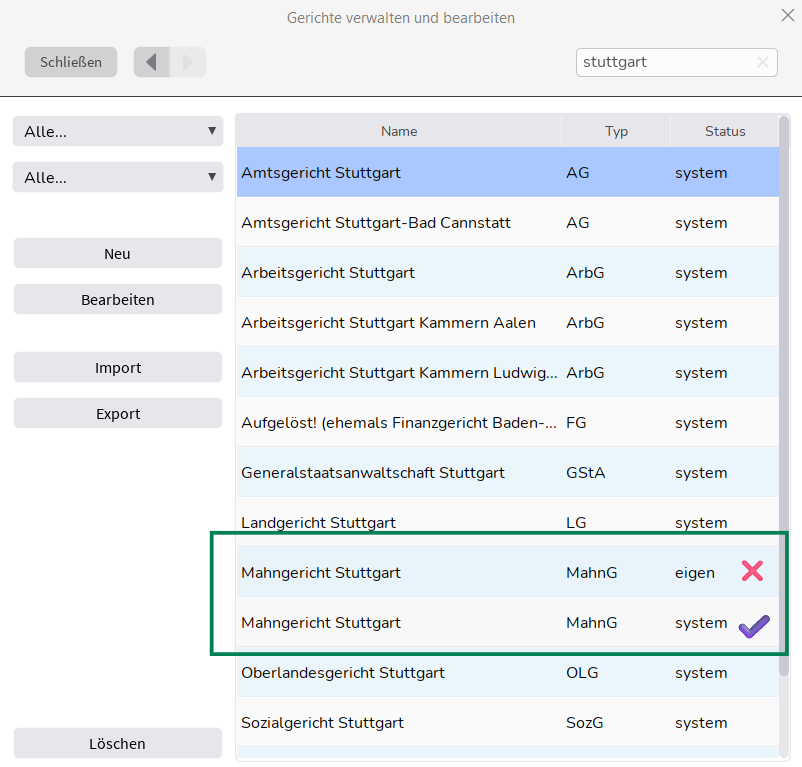The image size is (802, 767).
Task: Sort list by Typ column header
Action: point(616,131)
